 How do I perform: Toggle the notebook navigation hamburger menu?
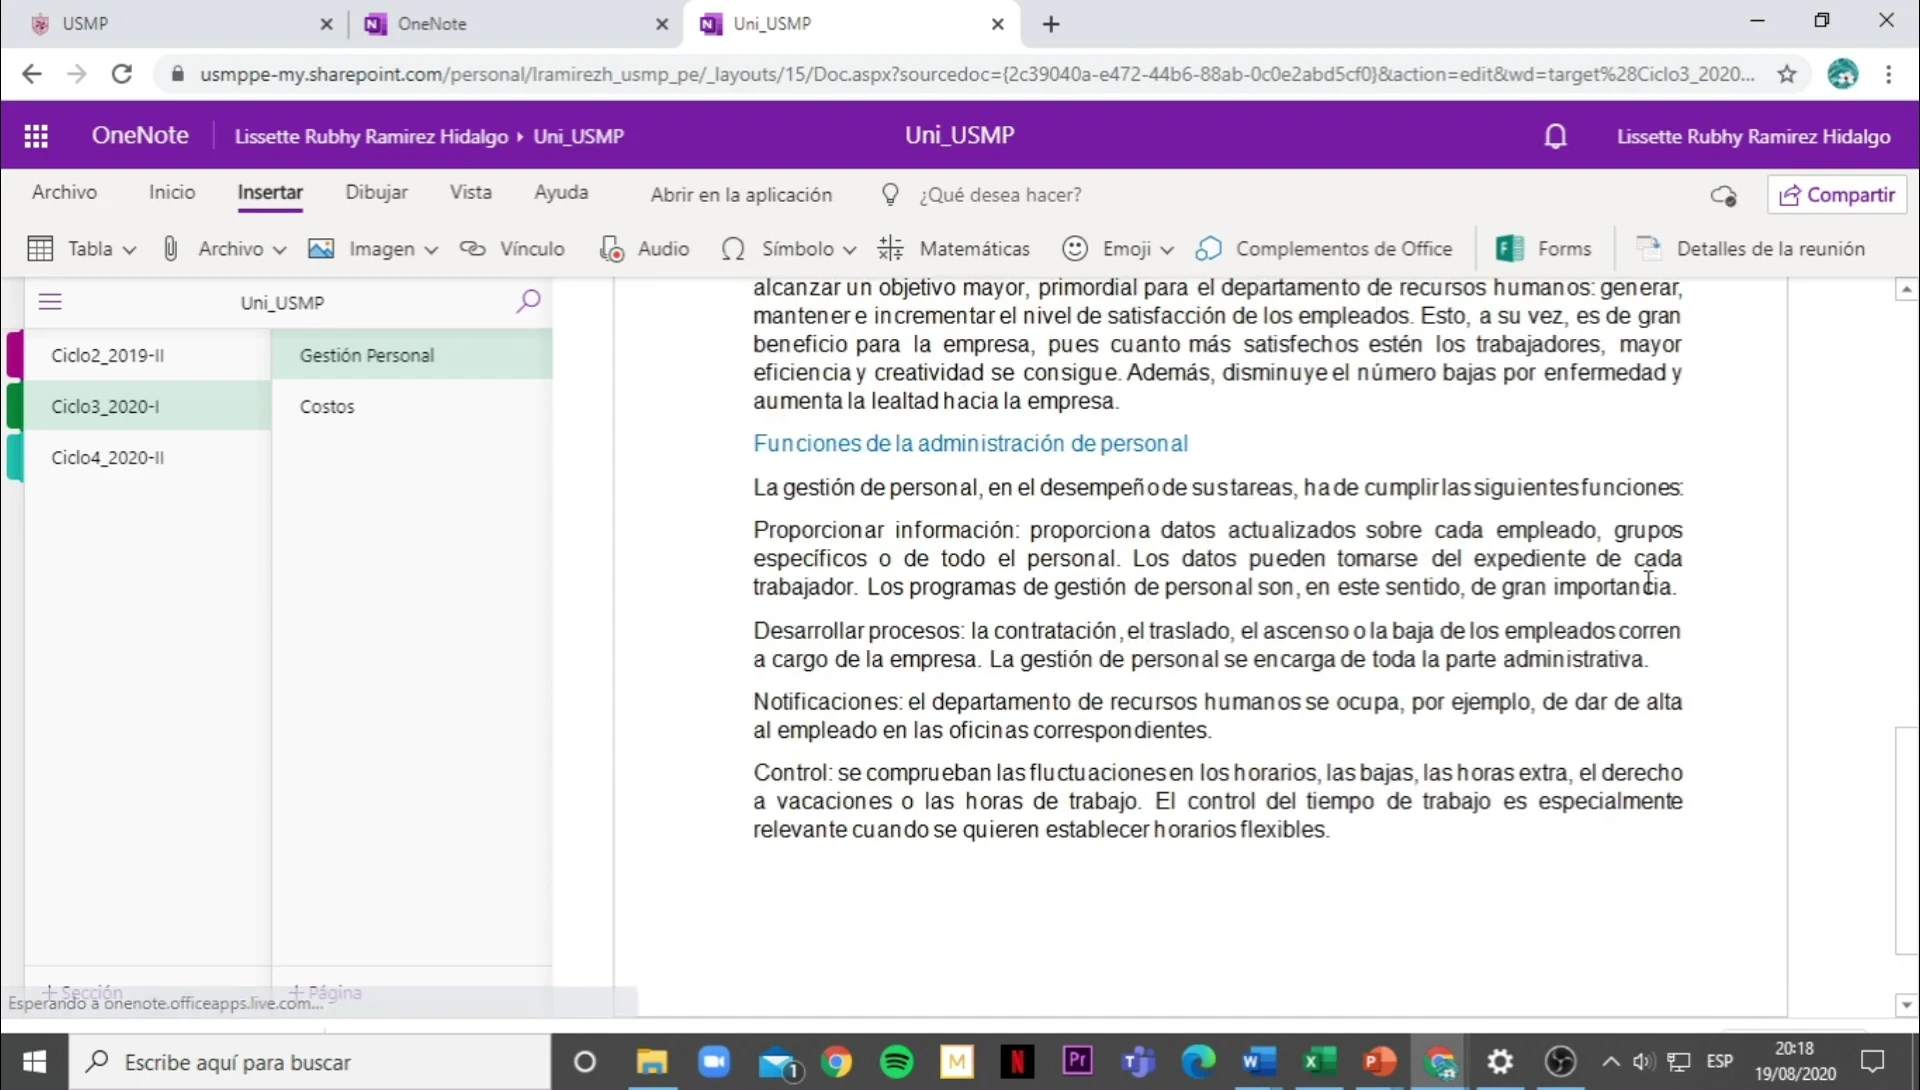[x=50, y=302]
